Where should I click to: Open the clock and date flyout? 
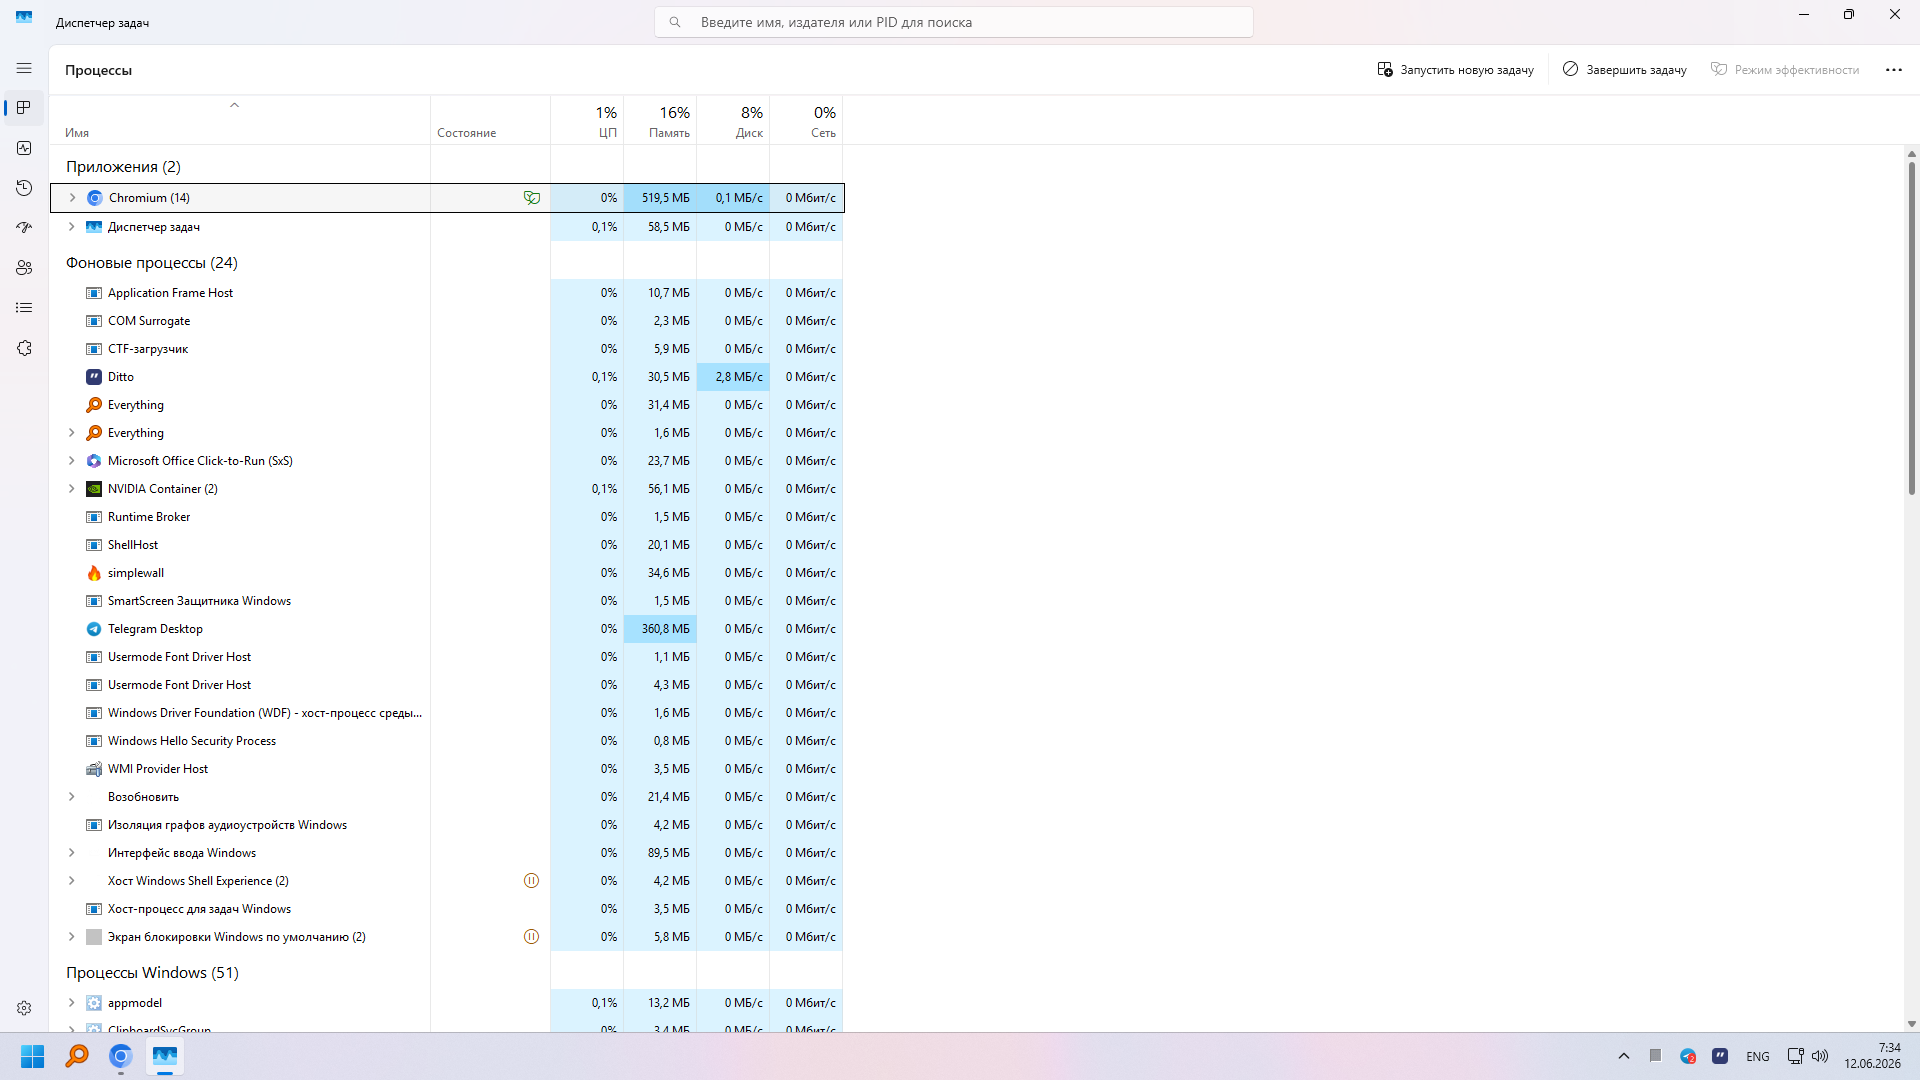[1873, 1056]
